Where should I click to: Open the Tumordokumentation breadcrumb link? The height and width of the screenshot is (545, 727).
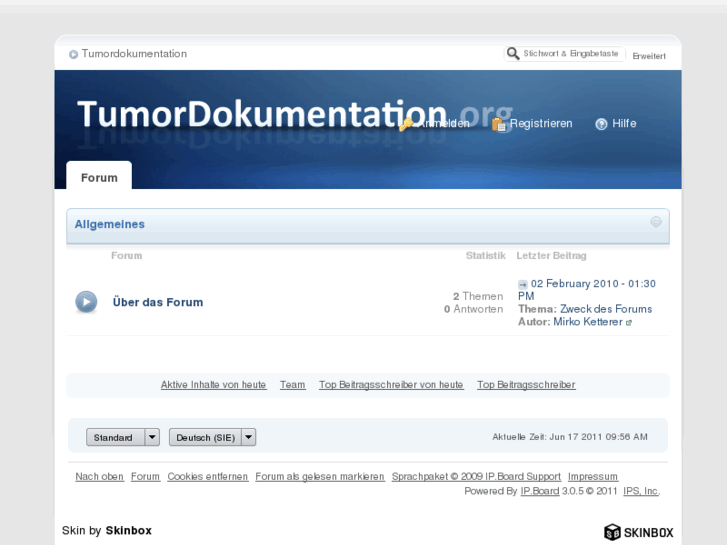point(134,54)
